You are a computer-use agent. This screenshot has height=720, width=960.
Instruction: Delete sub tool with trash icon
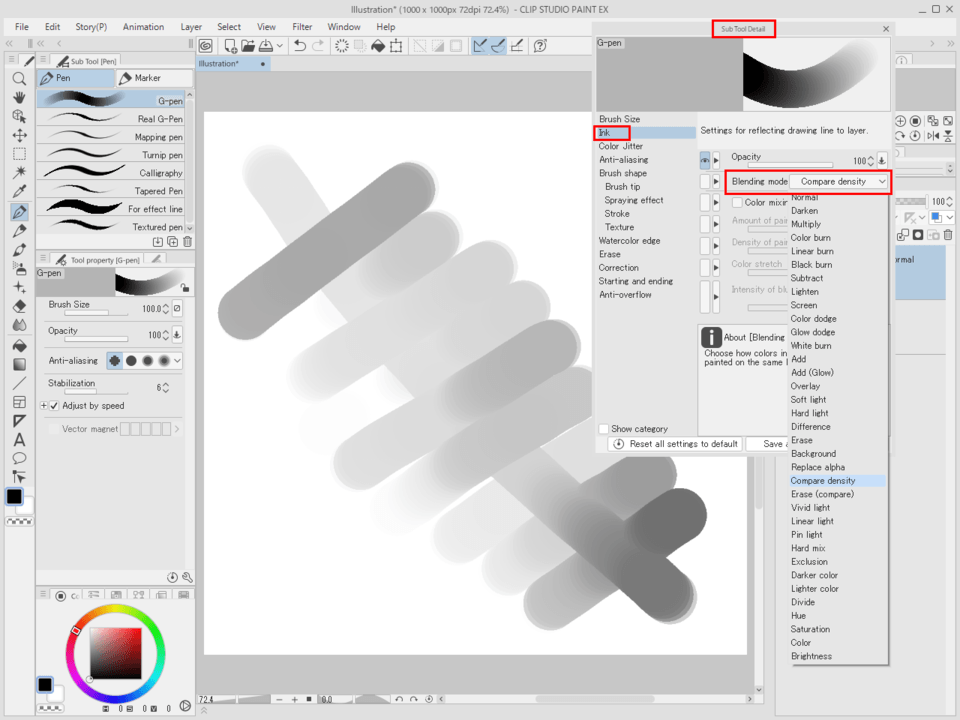(187, 242)
